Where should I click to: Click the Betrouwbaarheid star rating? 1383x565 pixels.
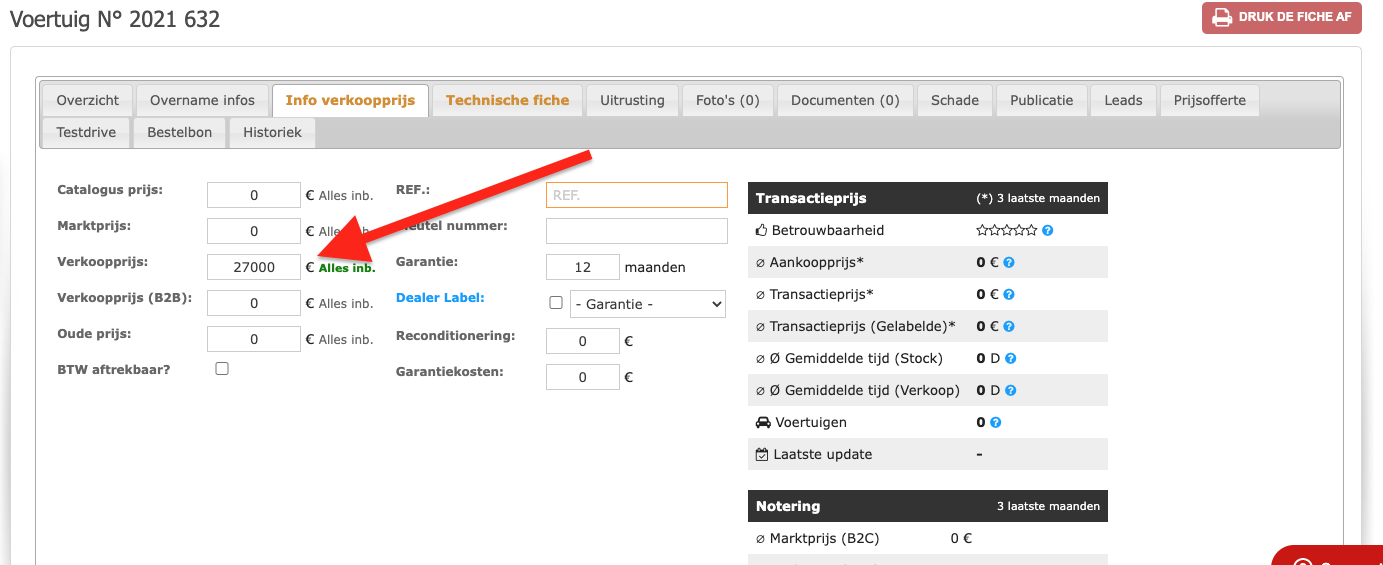pyautogui.click(x=1007, y=230)
